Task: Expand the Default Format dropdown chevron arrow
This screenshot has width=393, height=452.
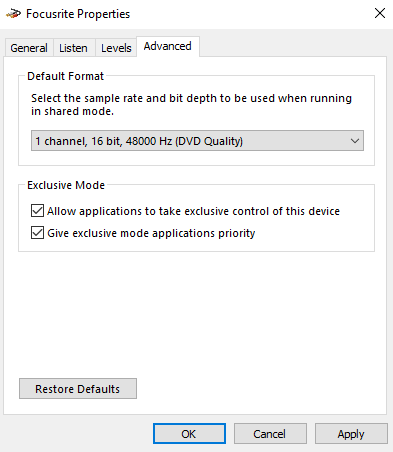Action: tap(355, 141)
